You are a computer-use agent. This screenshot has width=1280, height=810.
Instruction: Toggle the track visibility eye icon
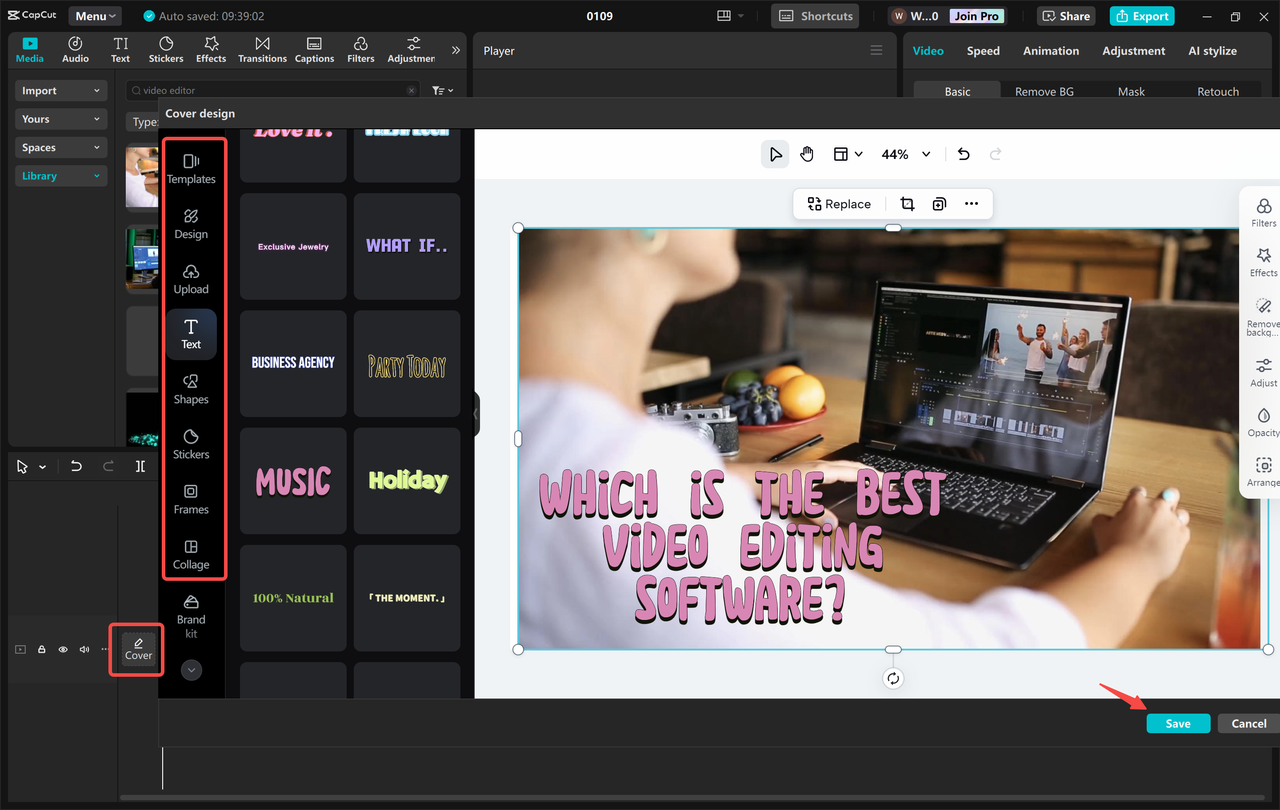point(62,649)
